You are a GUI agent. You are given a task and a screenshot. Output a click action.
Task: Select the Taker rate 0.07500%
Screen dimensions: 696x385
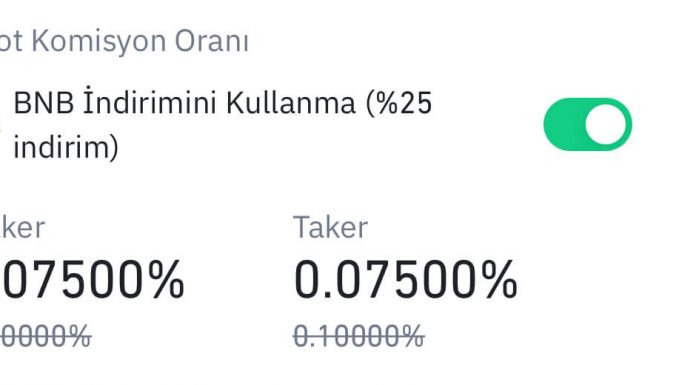tap(406, 280)
